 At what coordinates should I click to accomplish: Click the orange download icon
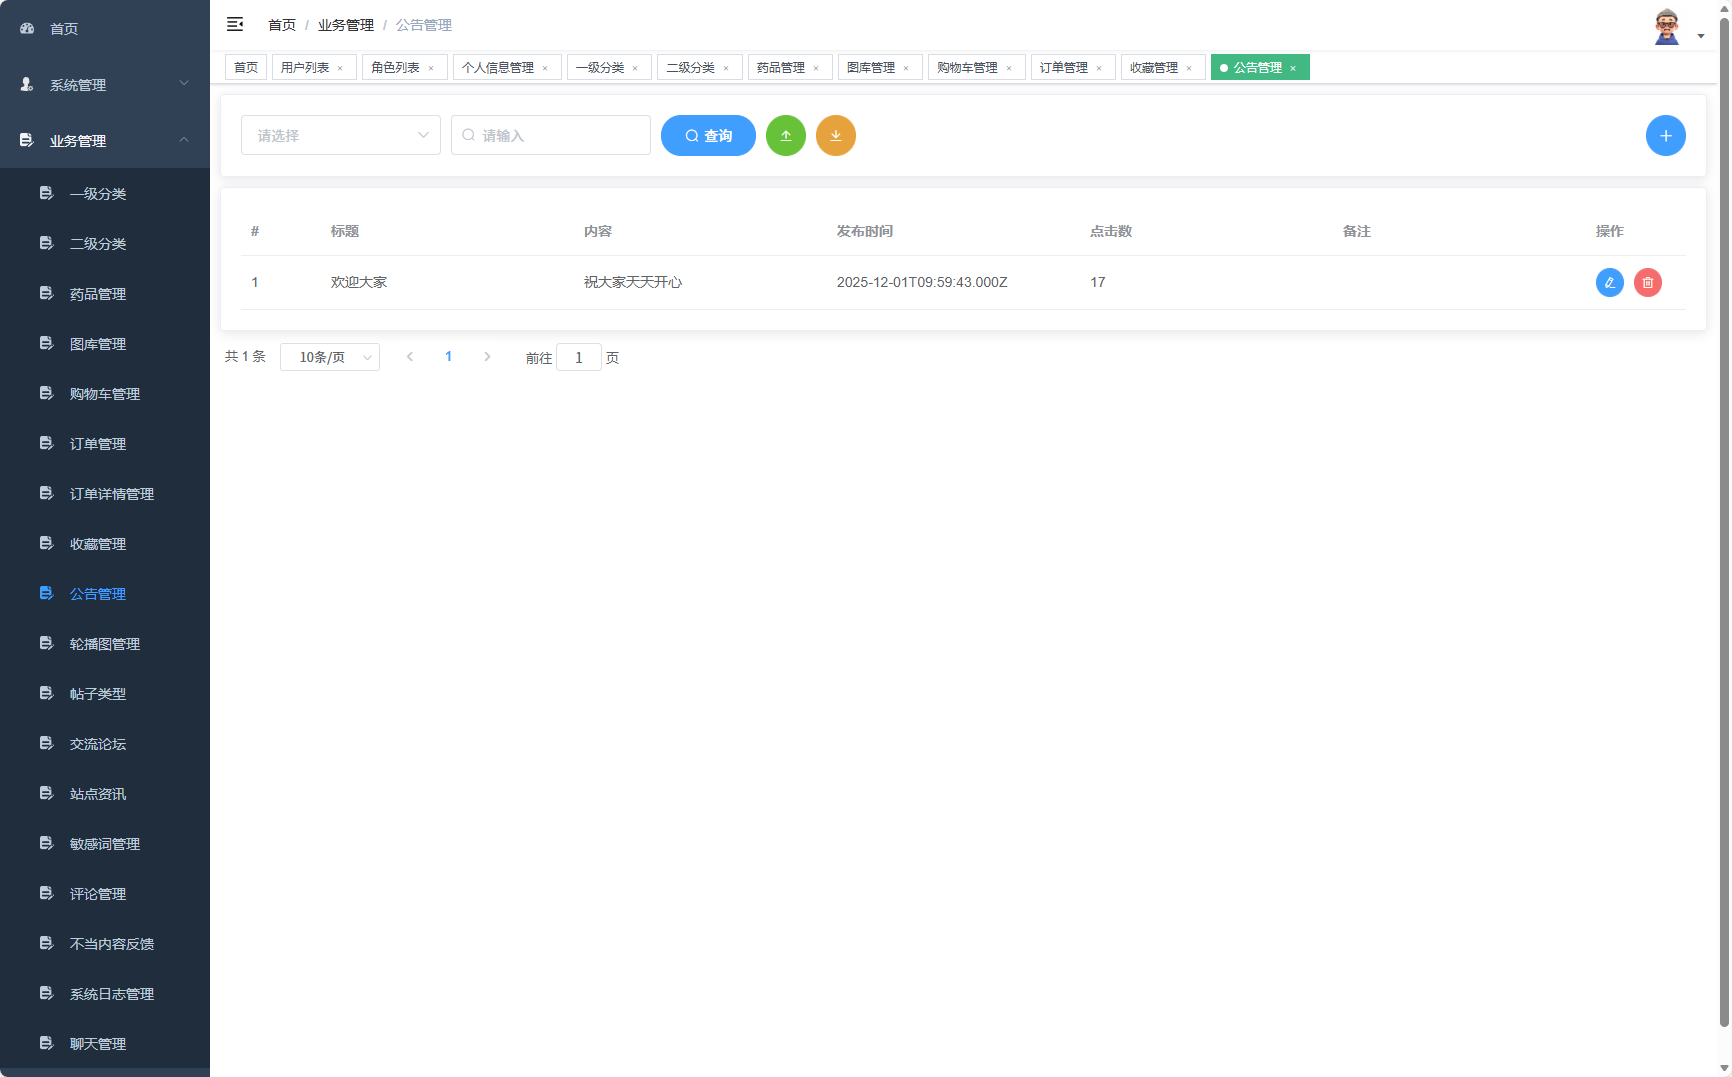coord(836,135)
